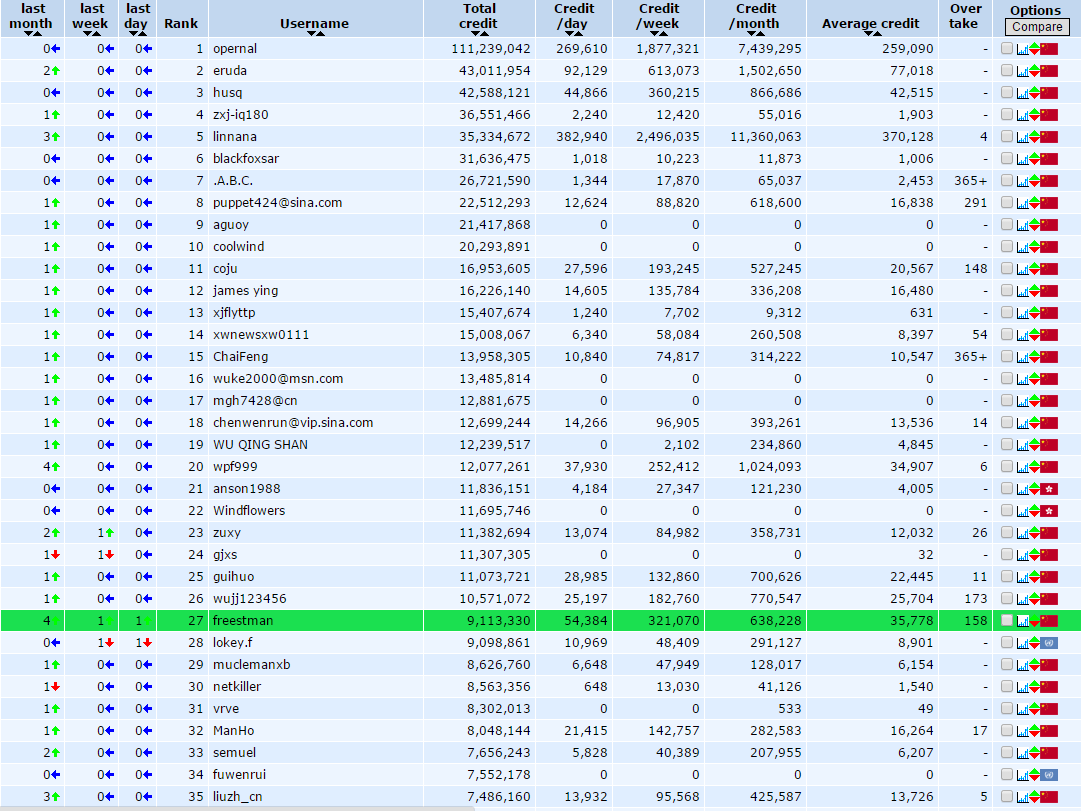Screen dimensions: 1081x811
Task: Click the Hong Kong flag for anson1988
Action: point(1049,489)
